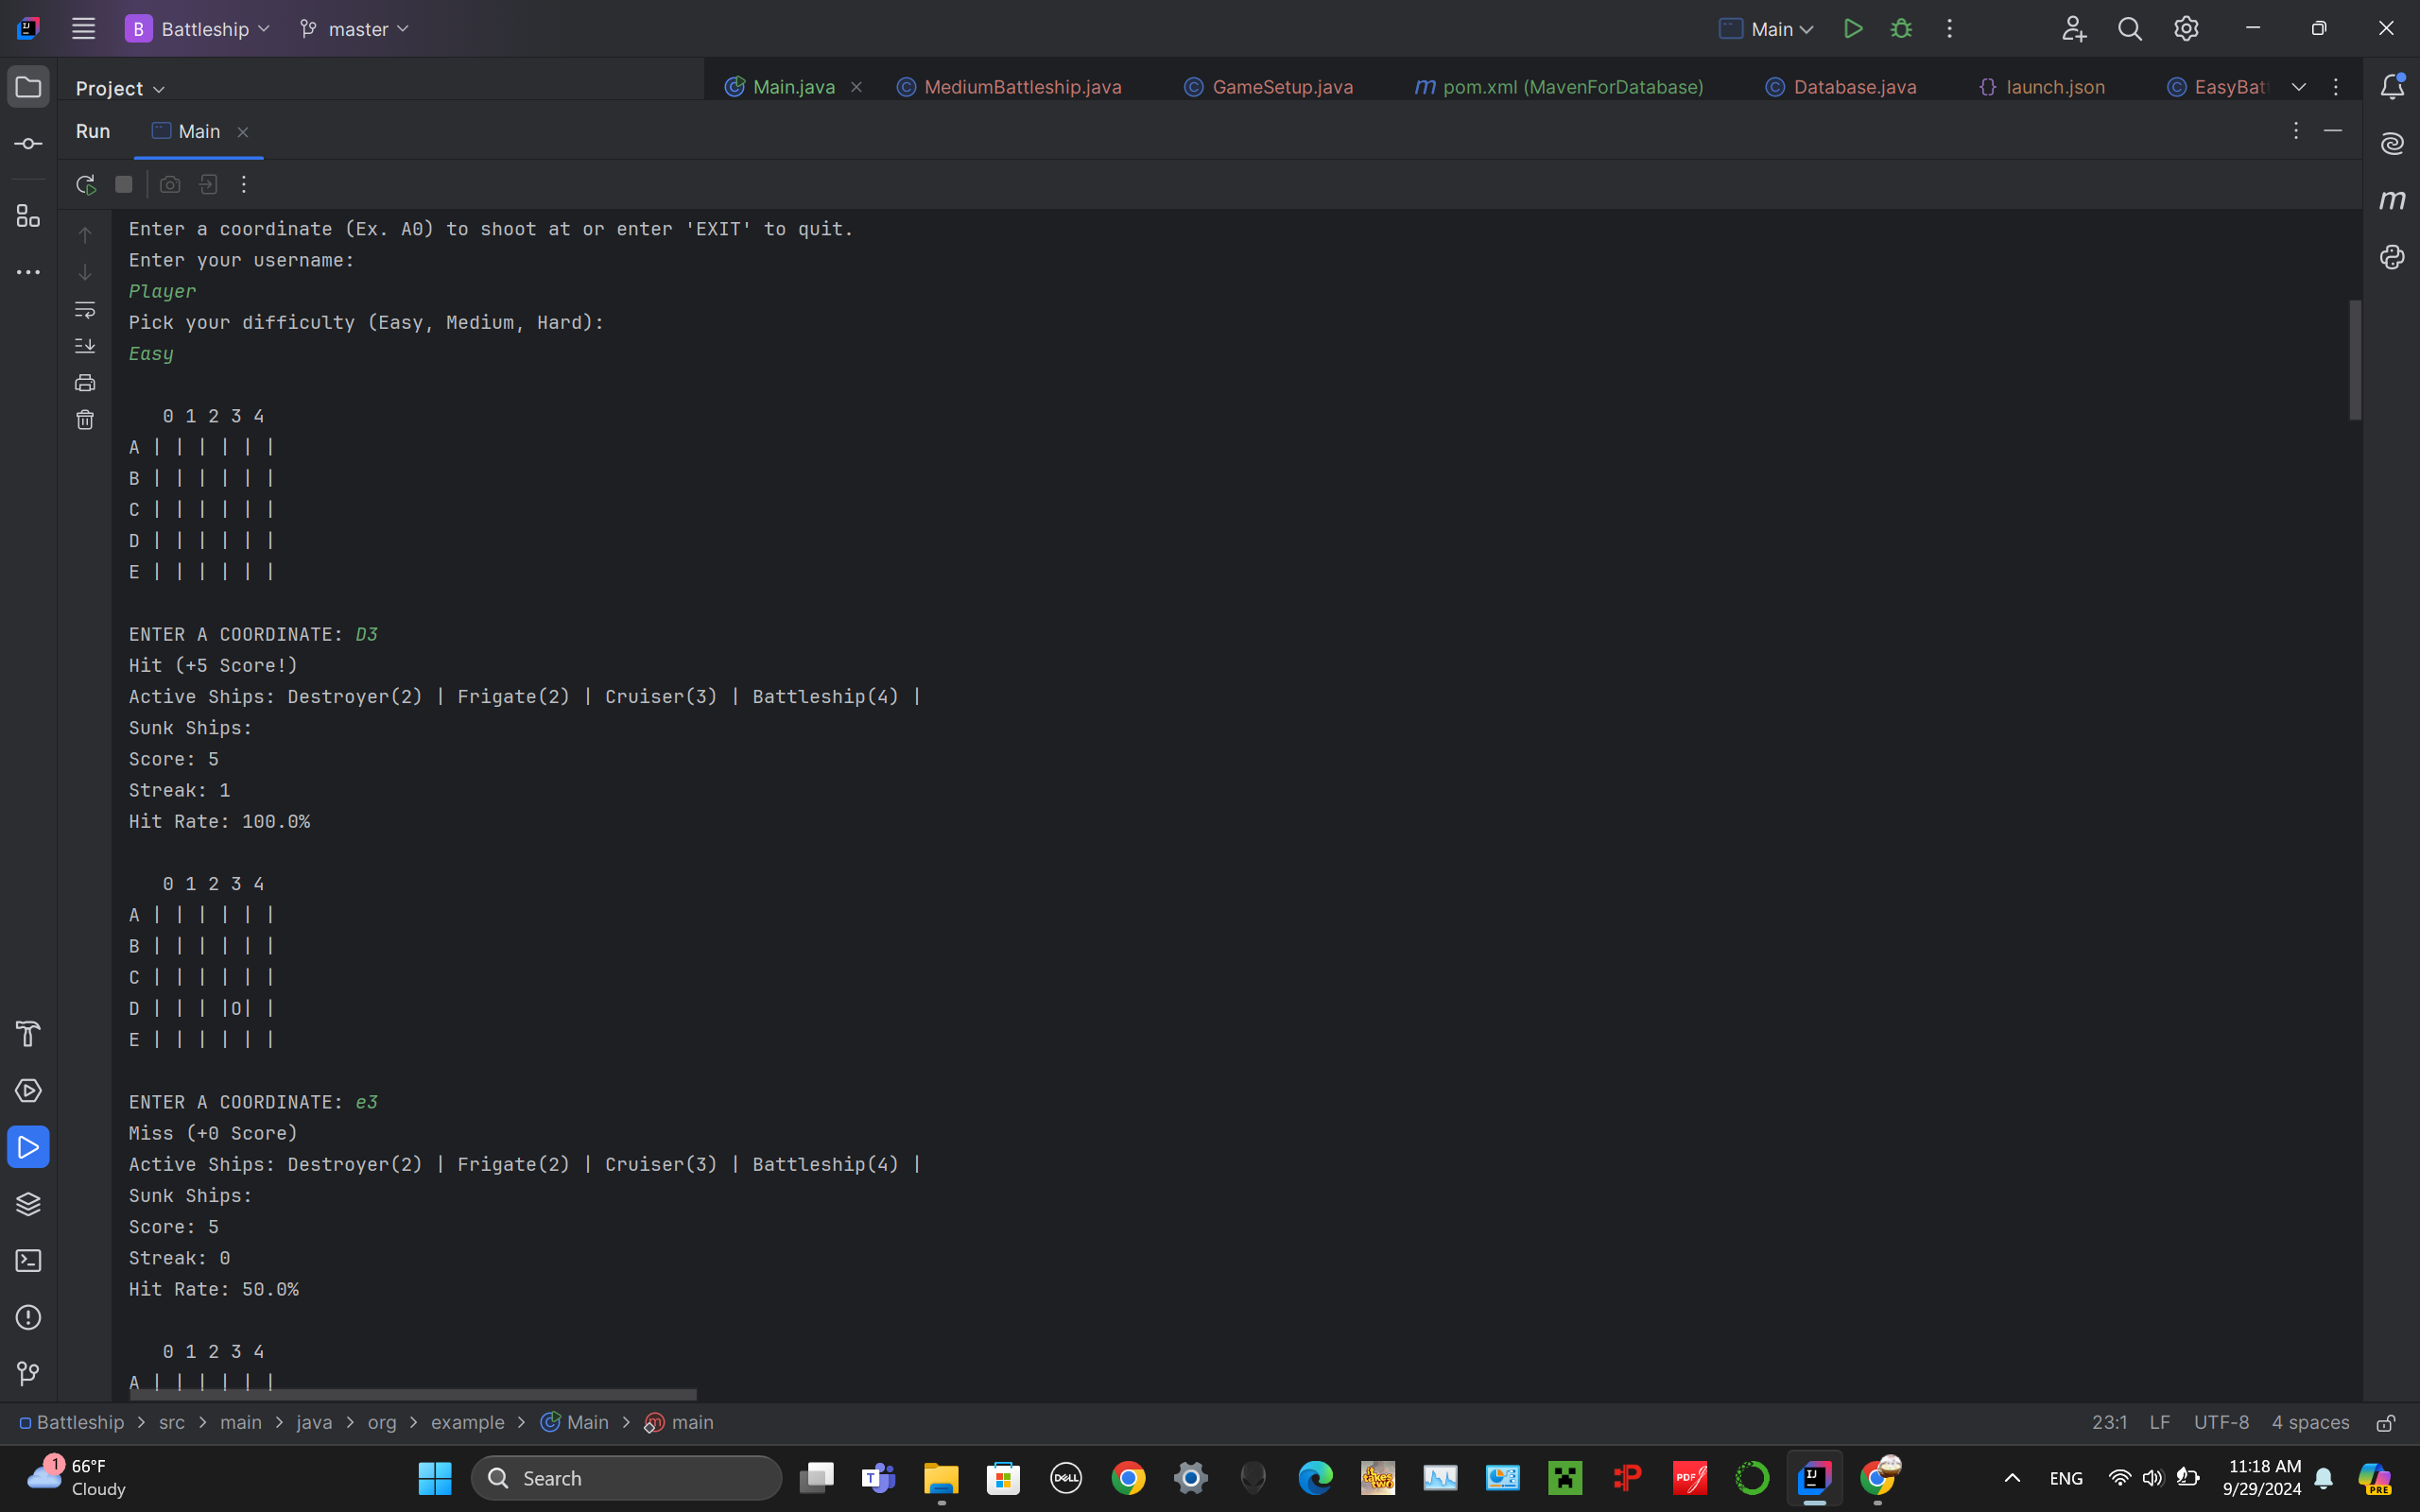
Task: Expand the Main run configuration dropdown
Action: click(x=1766, y=29)
